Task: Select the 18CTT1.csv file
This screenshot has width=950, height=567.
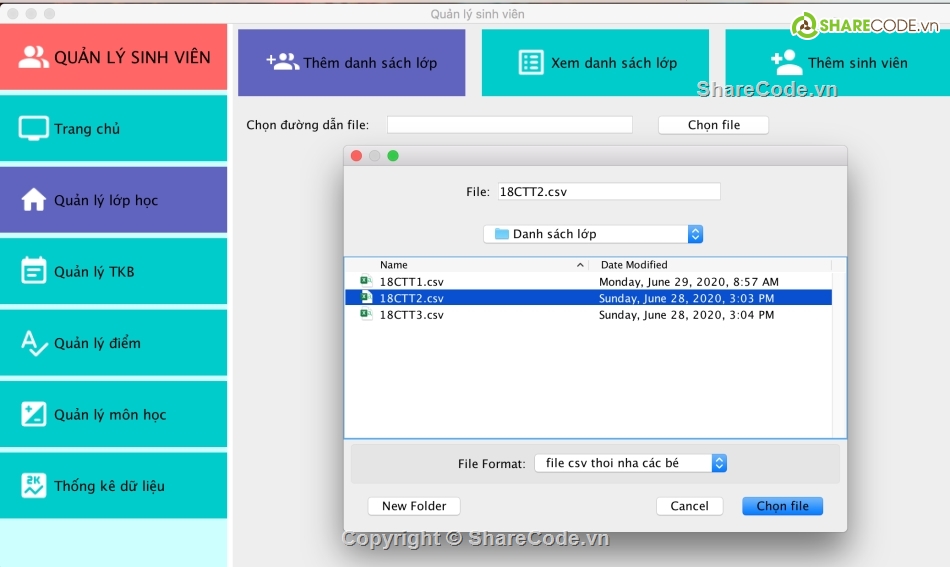Action: pos(411,282)
